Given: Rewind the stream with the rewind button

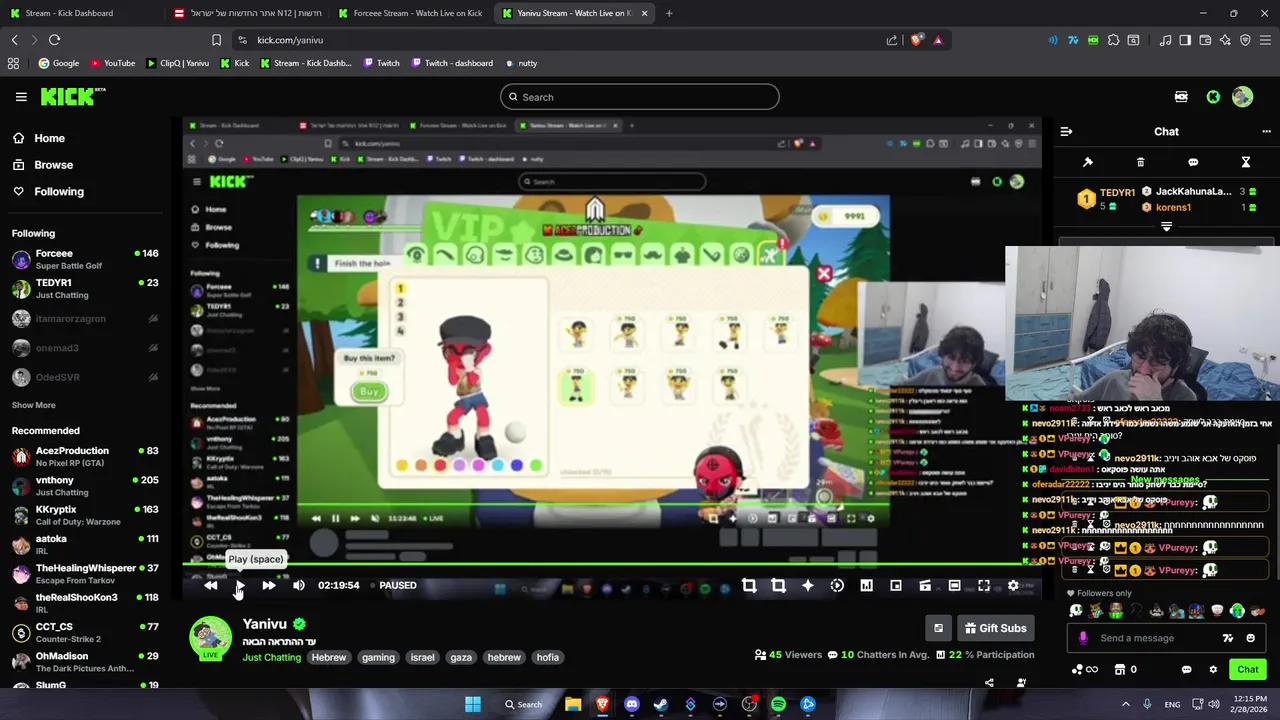Looking at the screenshot, I should pos(210,586).
